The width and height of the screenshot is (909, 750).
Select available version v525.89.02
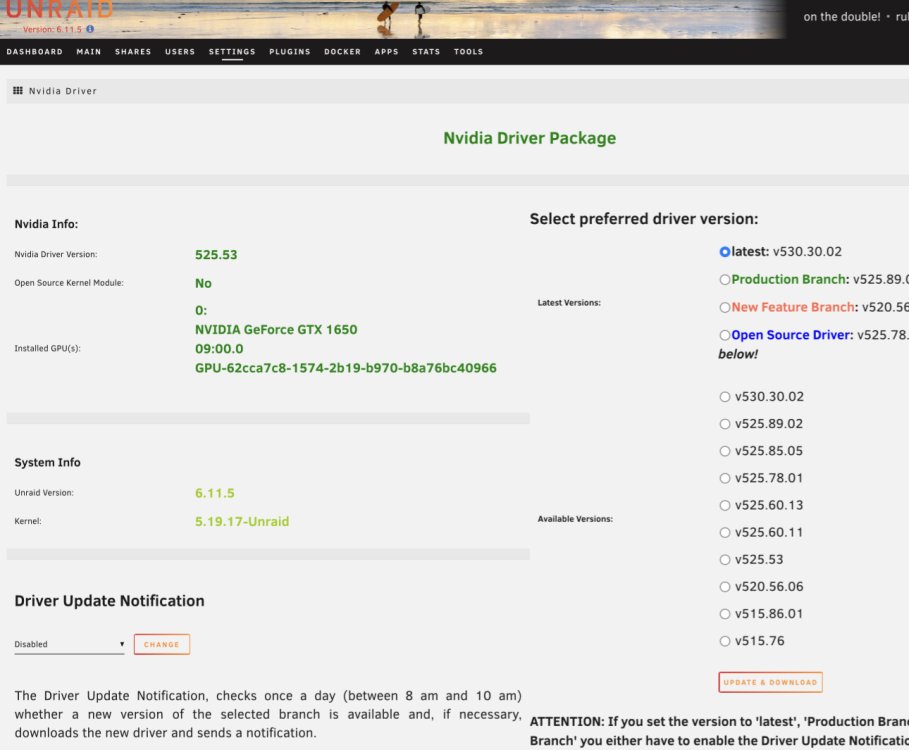click(725, 424)
